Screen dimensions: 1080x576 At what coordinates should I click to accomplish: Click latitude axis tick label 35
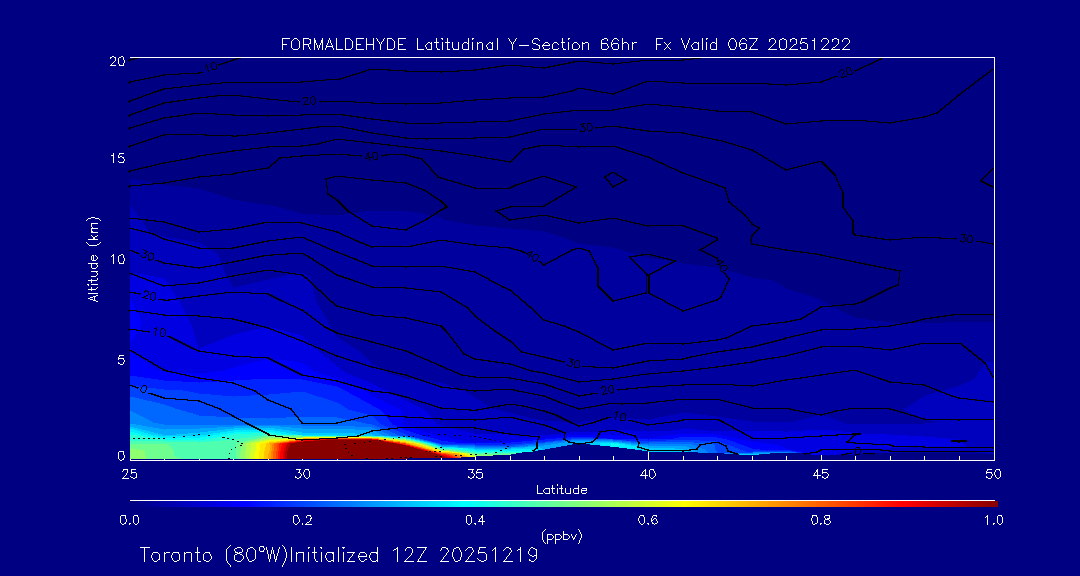(x=475, y=474)
